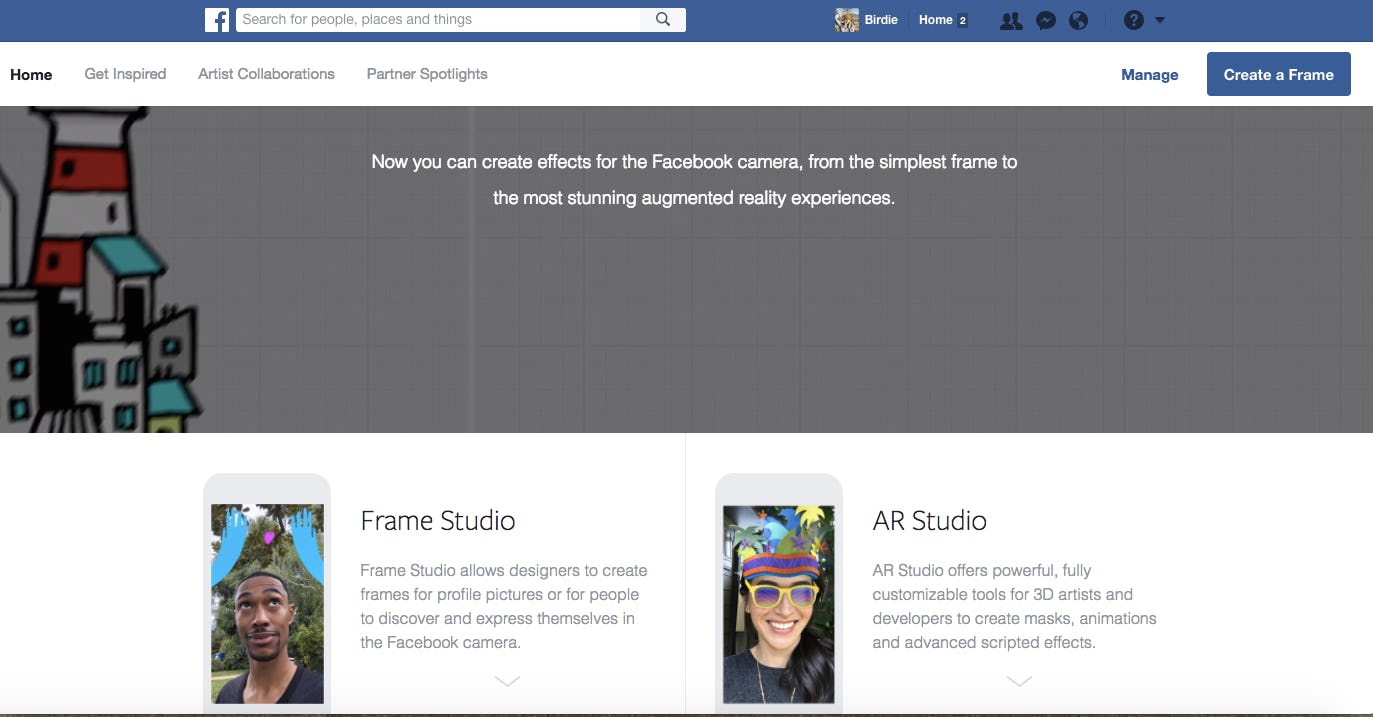1373x717 pixels.
Task: Open the Friend Requests icon
Action: [x=1011, y=20]
